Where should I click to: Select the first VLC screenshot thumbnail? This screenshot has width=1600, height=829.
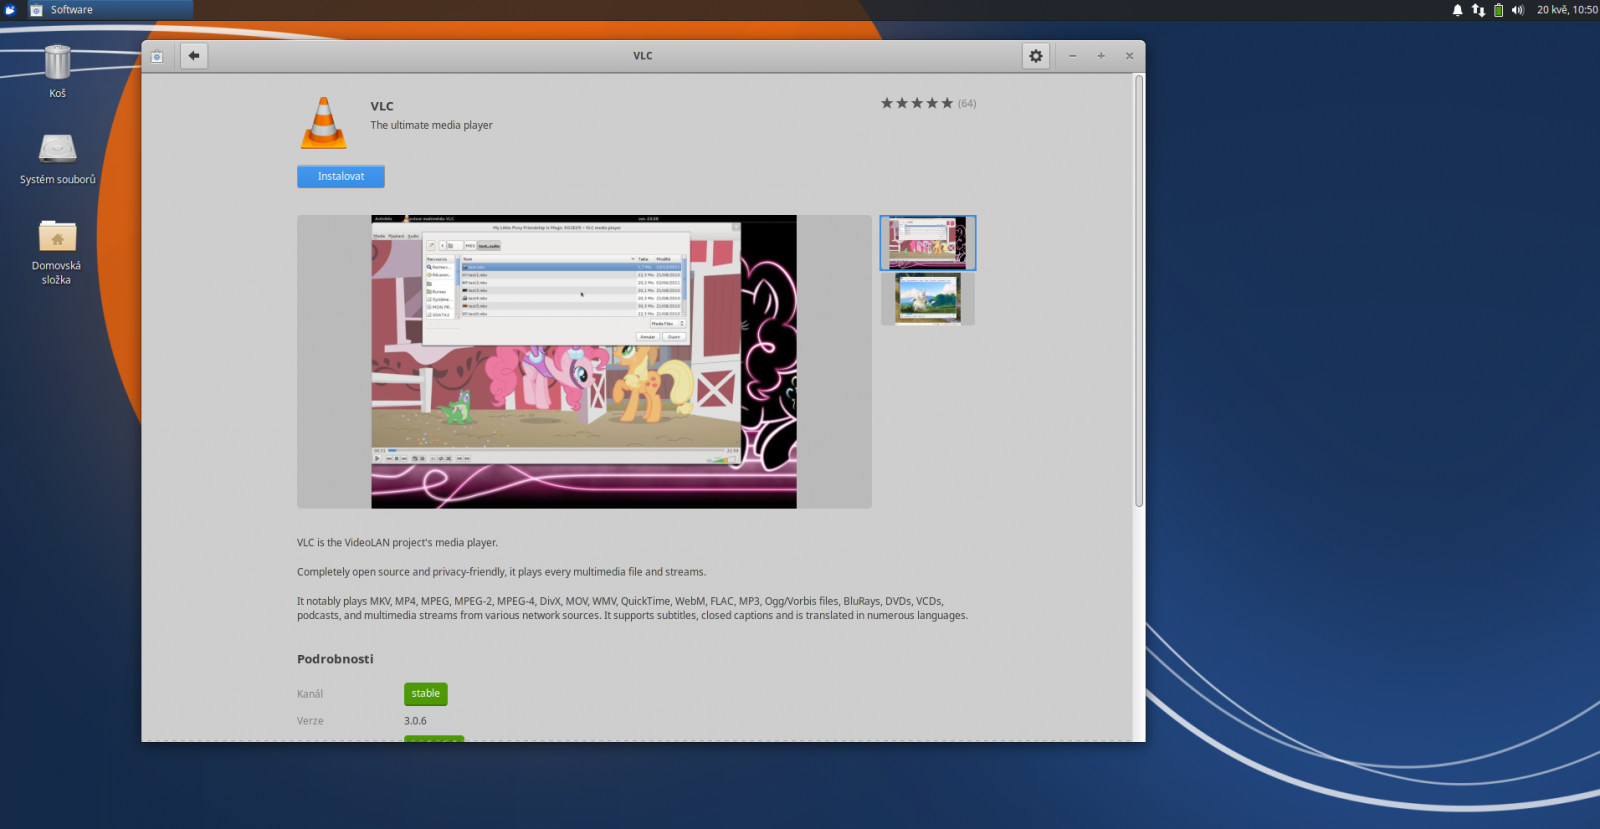click(928, 243)
